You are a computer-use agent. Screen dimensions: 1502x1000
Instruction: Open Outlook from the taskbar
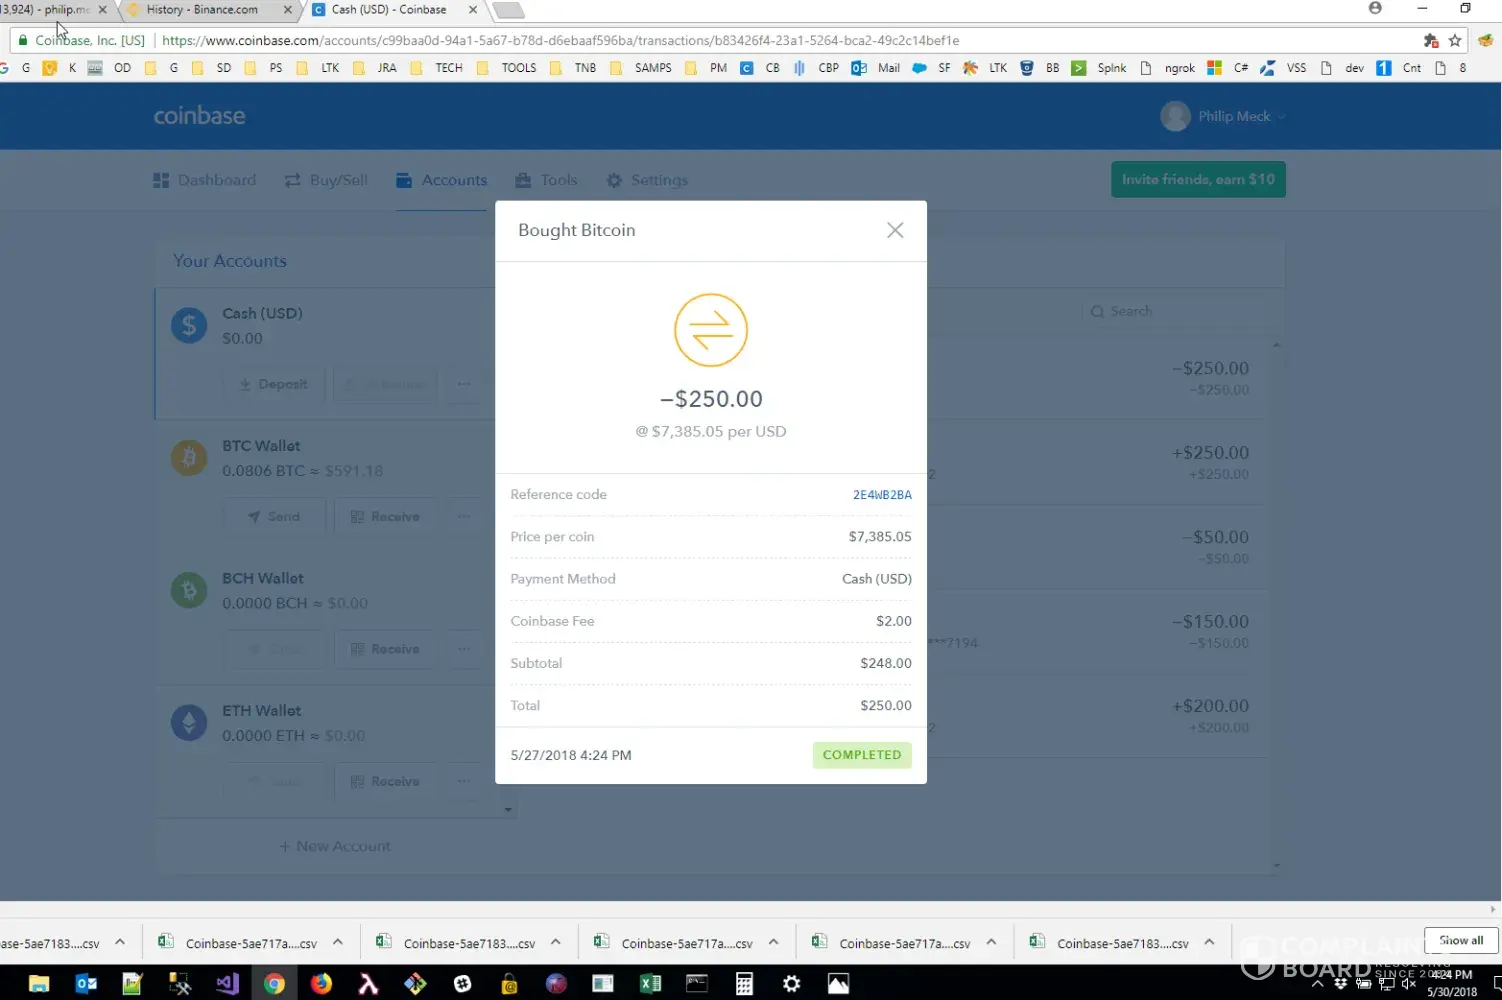(86, 984)
